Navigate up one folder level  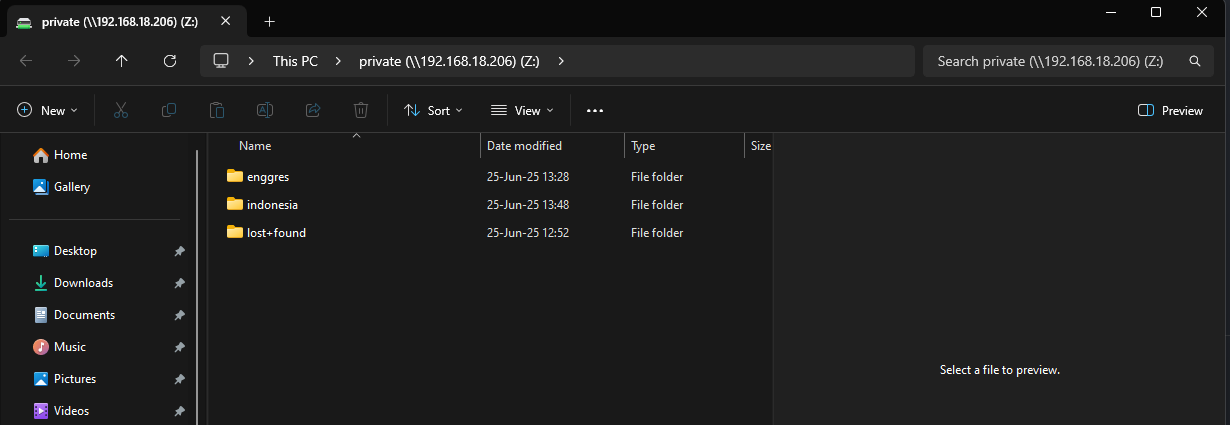122,61
